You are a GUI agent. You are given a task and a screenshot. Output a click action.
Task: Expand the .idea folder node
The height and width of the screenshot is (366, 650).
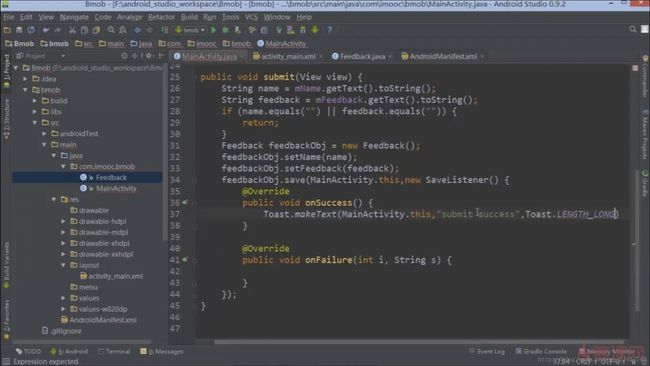click(26, 79)
